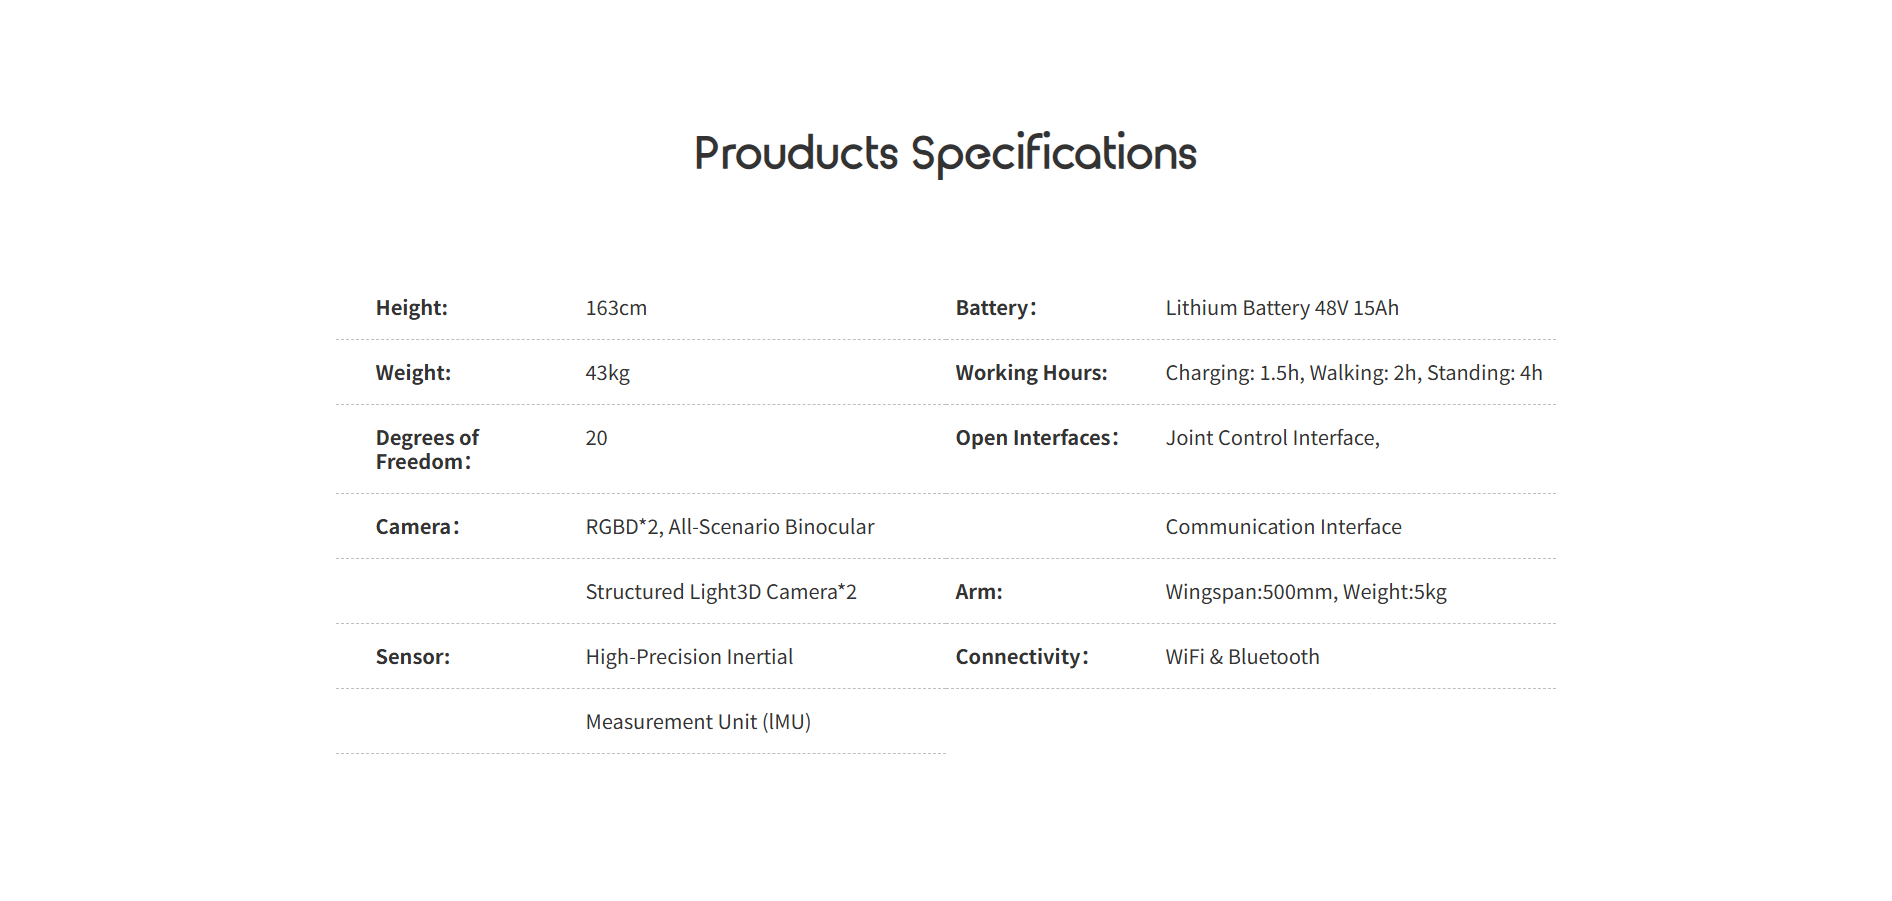
Task: Select the Open Interfaces label
Action: [1037, 438]
